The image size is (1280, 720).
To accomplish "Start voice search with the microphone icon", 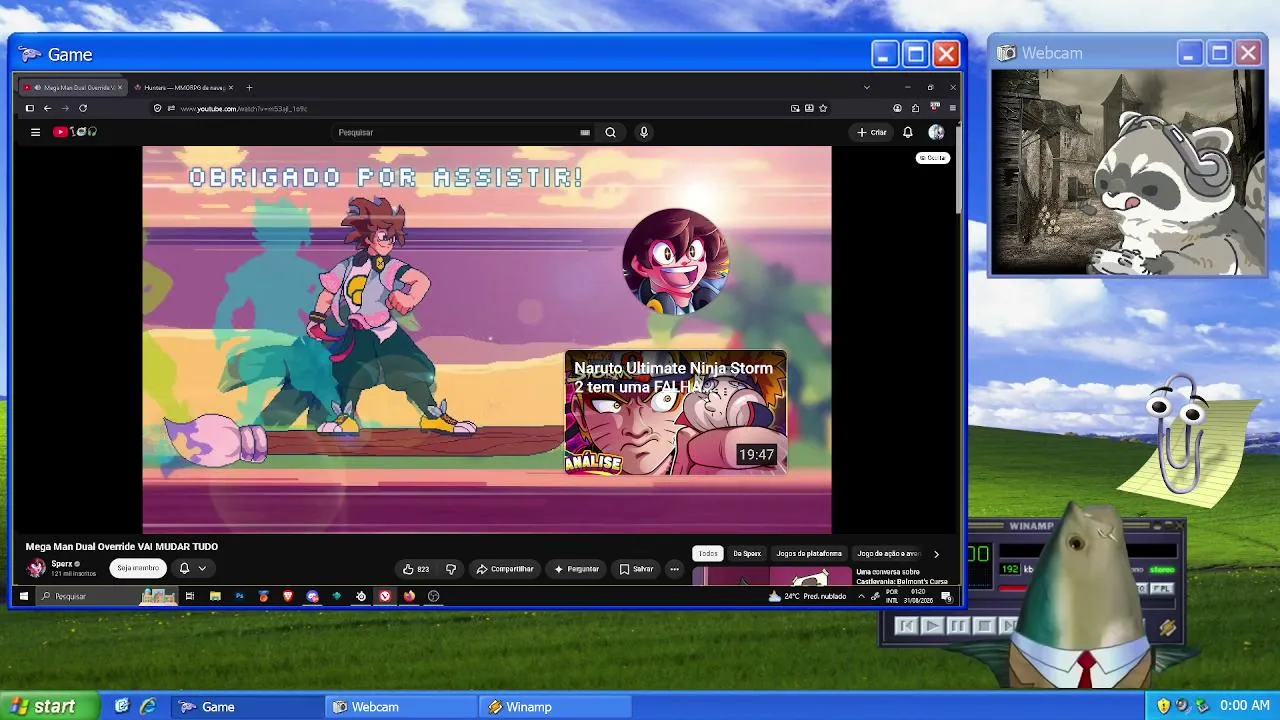I will (644, 132).
